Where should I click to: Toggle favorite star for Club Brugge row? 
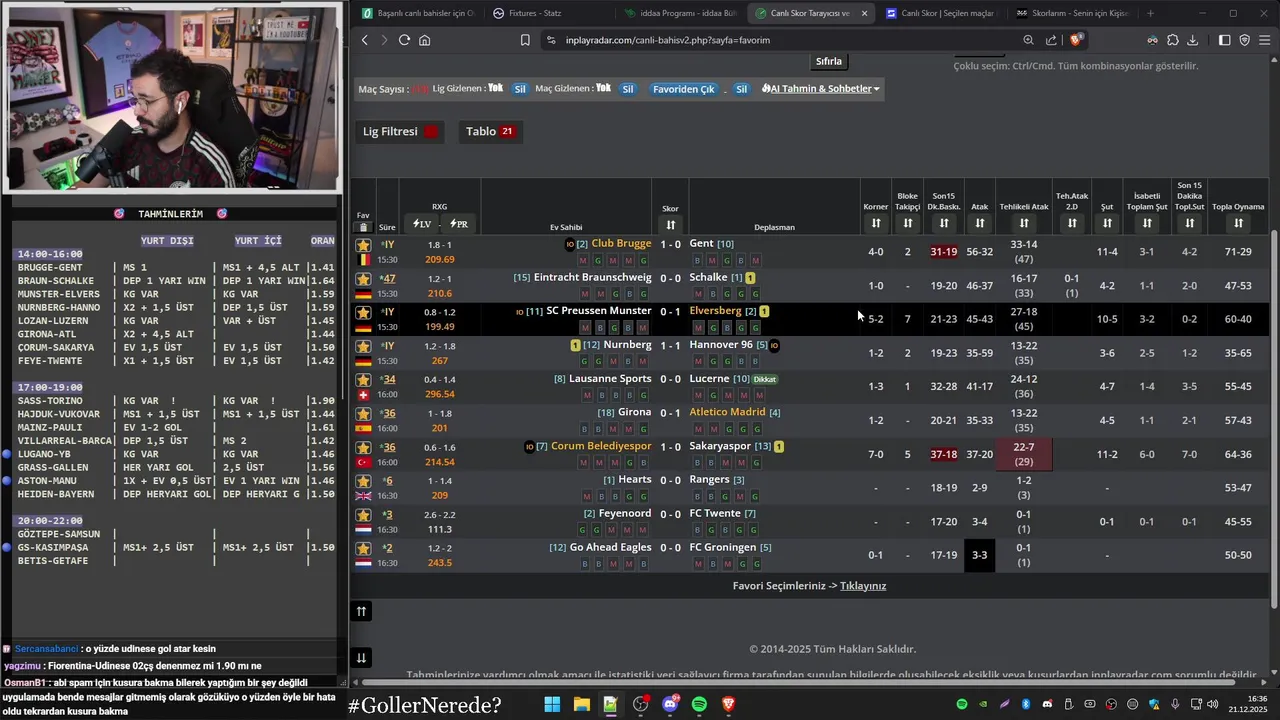pyautogui.click(x=363, y=245)
